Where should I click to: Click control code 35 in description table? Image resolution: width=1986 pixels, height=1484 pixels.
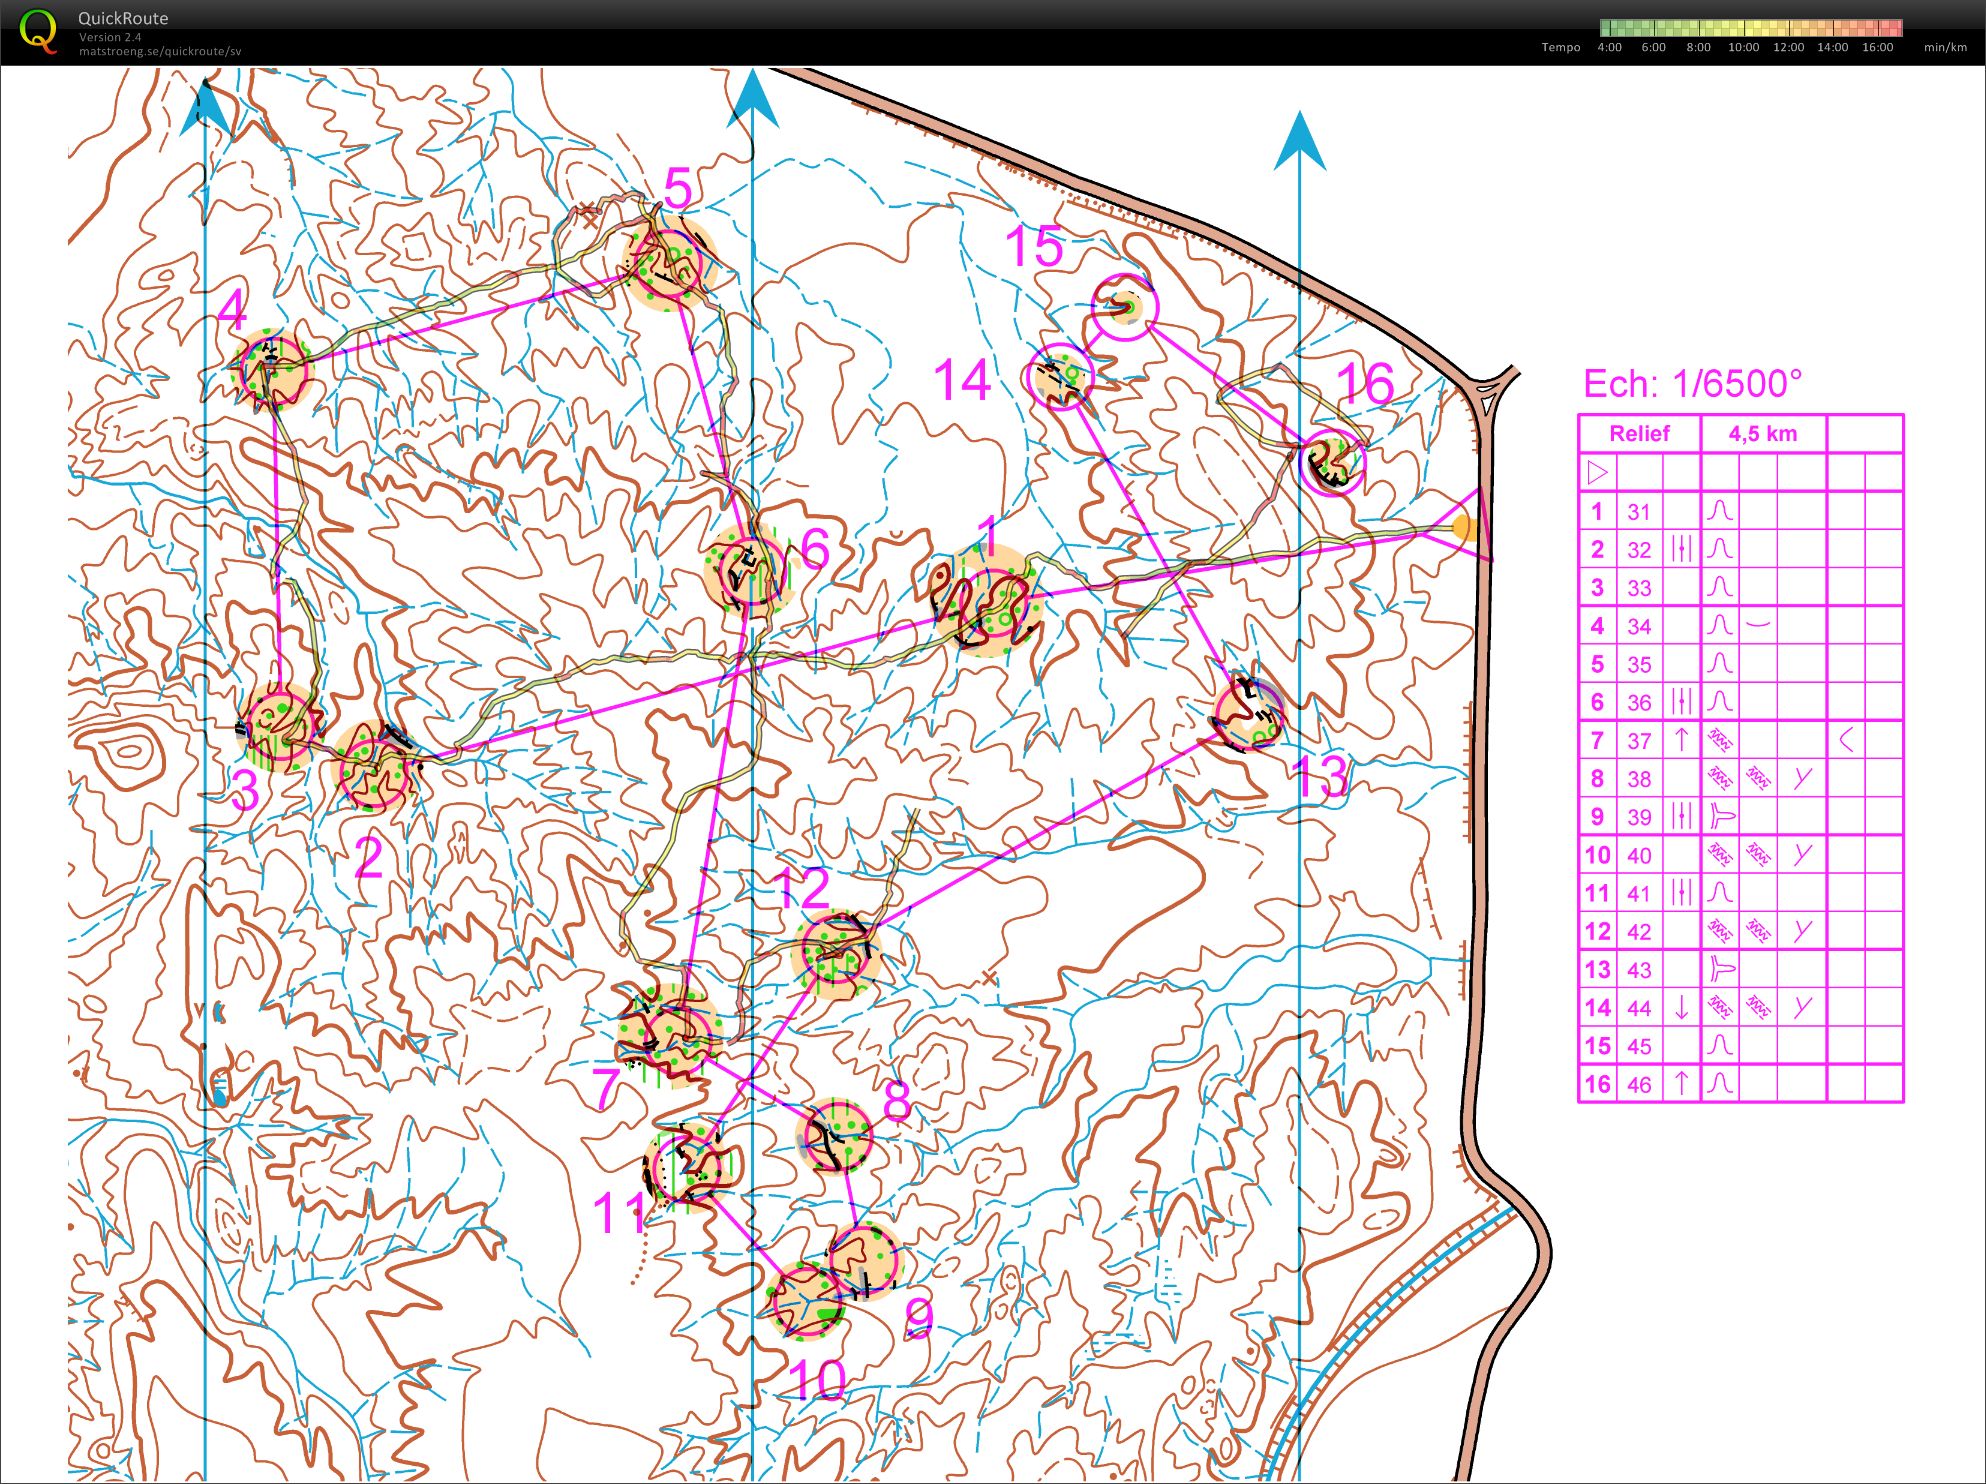(1638, 664)
